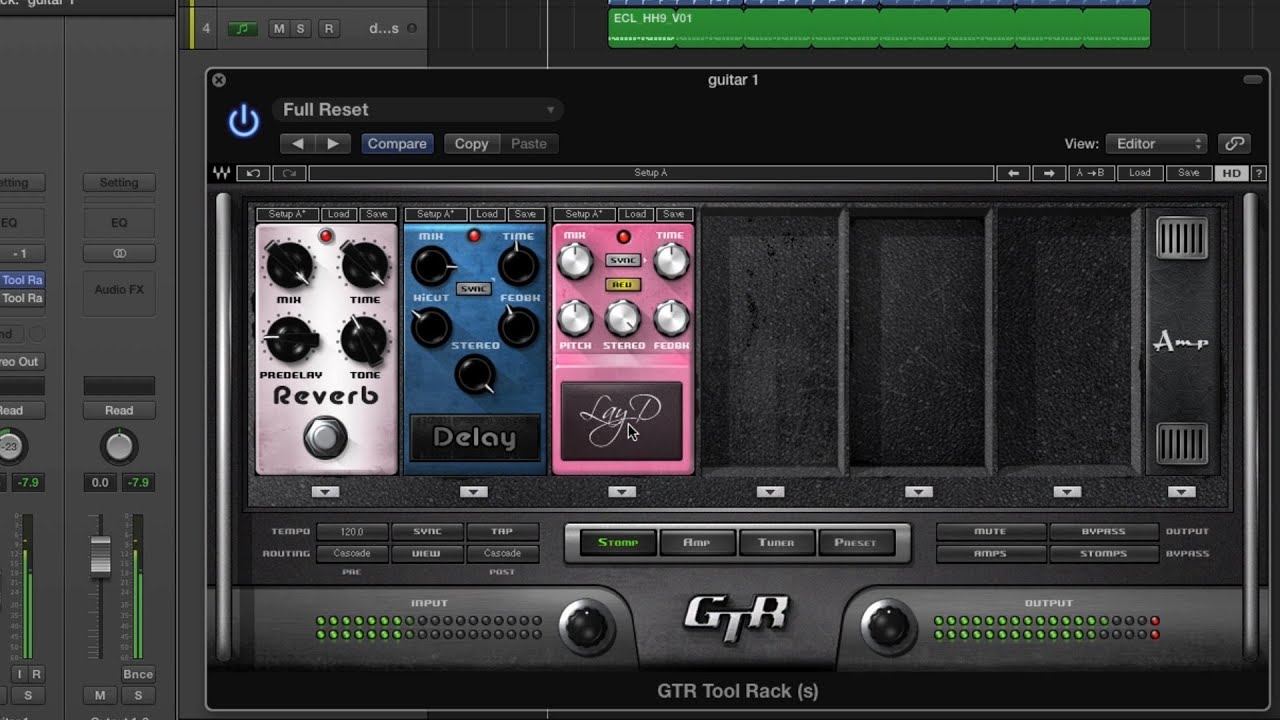Screen dimensions: 1280x720
Task: Switch to the Amp tab
Action: pos(696,543)
